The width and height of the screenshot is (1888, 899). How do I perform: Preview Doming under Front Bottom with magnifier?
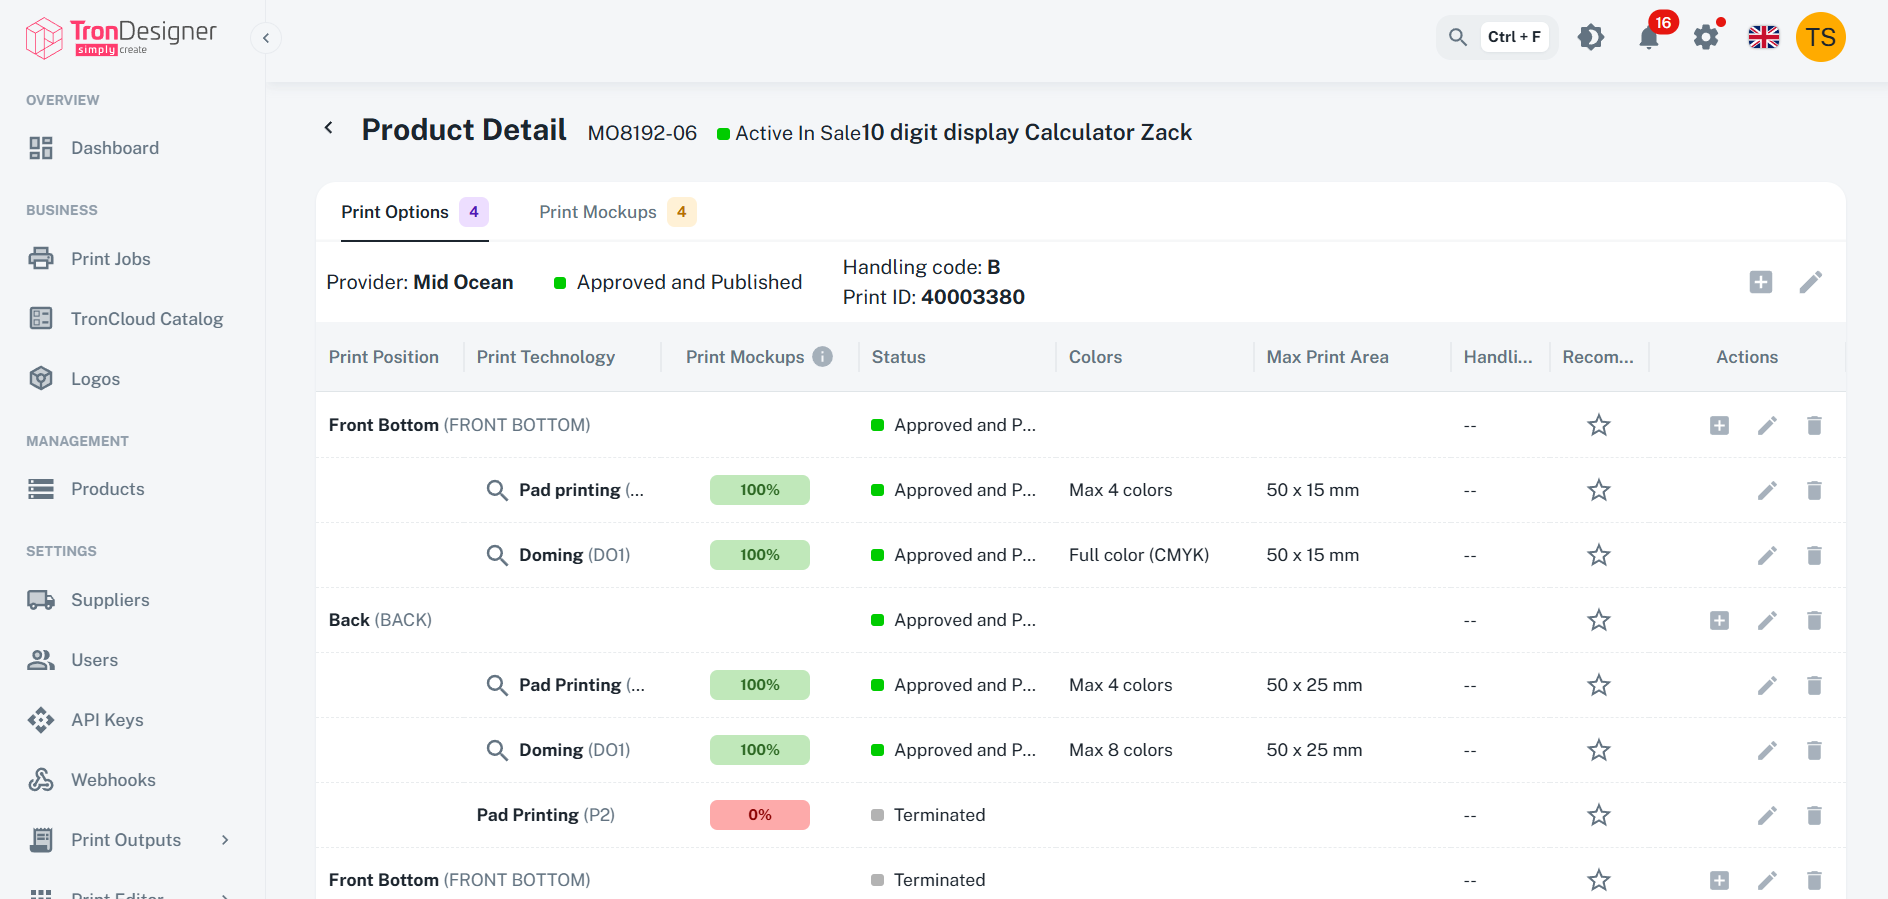(x=497, y=555)
